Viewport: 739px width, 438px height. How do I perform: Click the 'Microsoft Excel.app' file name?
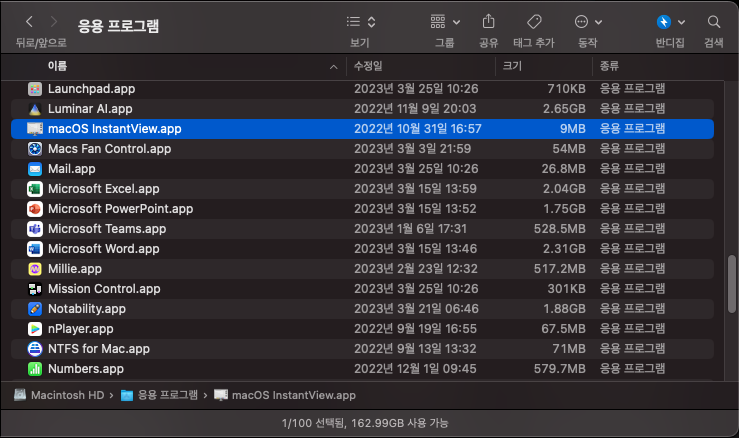104,189
